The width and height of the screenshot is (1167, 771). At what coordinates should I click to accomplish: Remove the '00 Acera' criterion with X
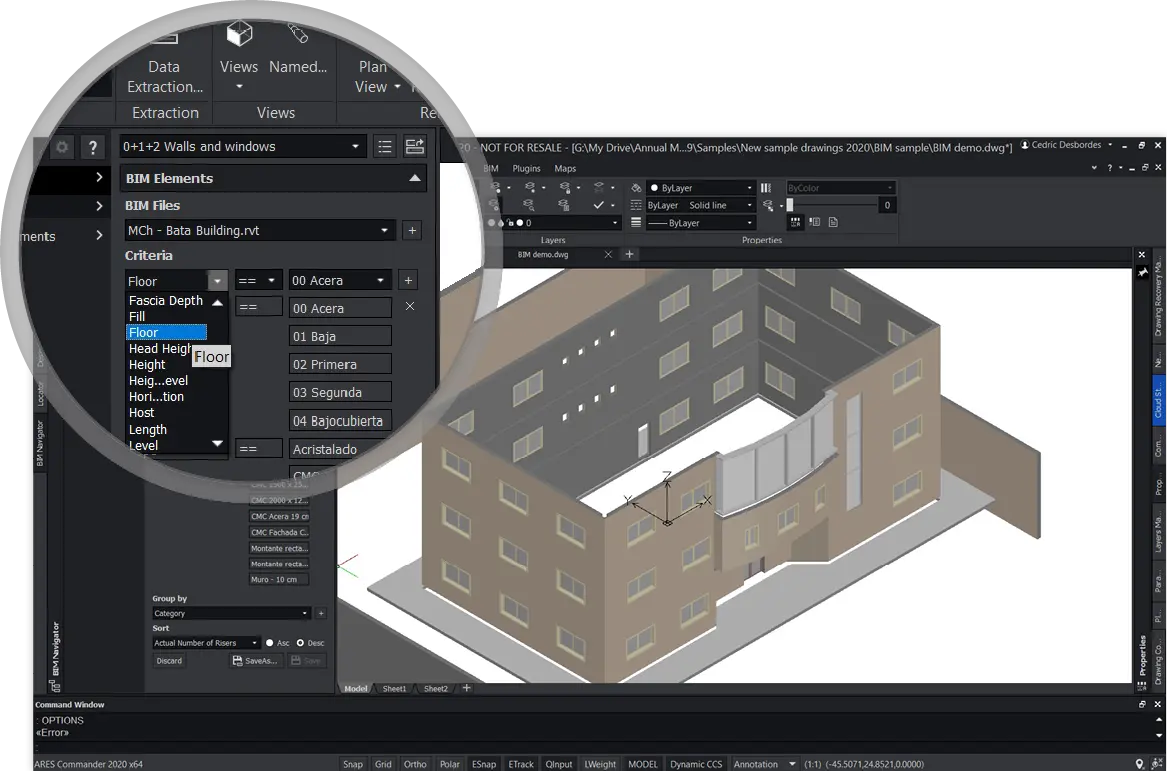(409, 307)
